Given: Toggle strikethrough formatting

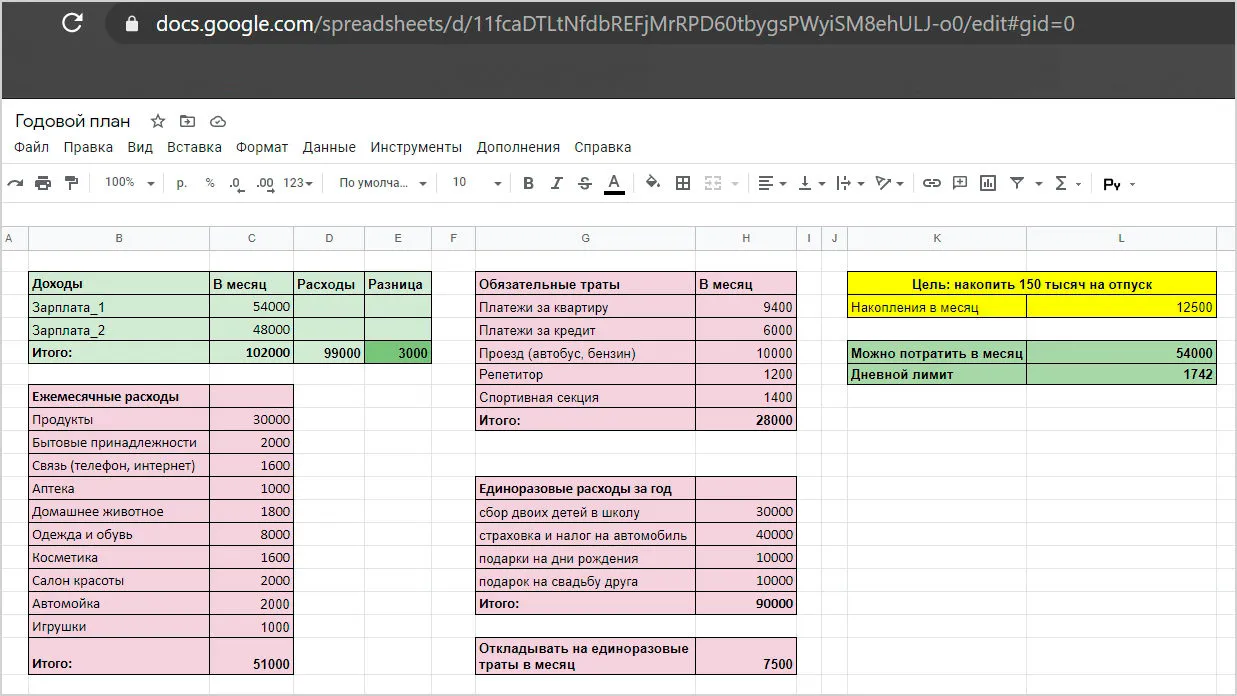Looking at the screenshot, I should click(x=585, y=183).
